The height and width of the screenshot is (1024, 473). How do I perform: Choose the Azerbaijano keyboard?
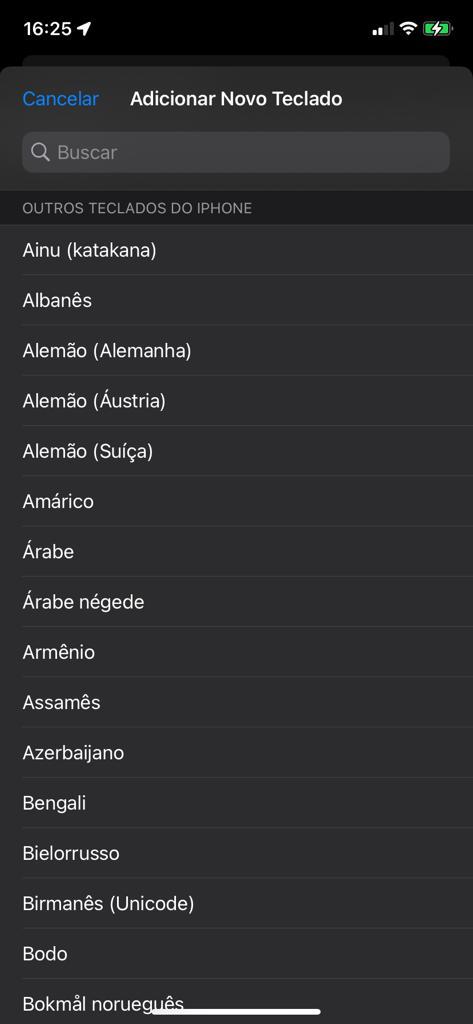coord(236,753)
